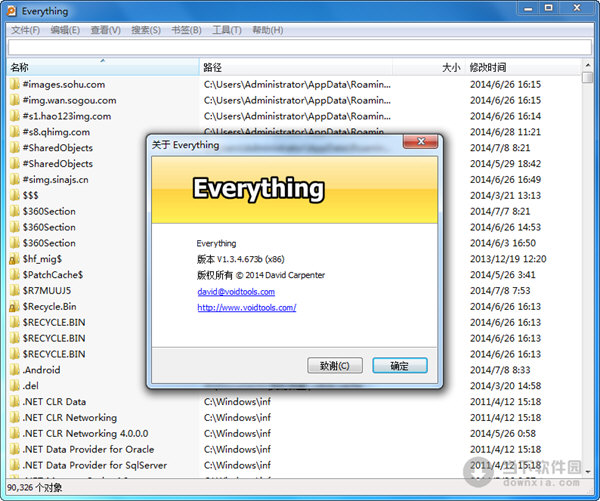Screen dimensions: 600x501
Task: Select the #simg.sinajs.cn entry
Action: click(55, 180)
